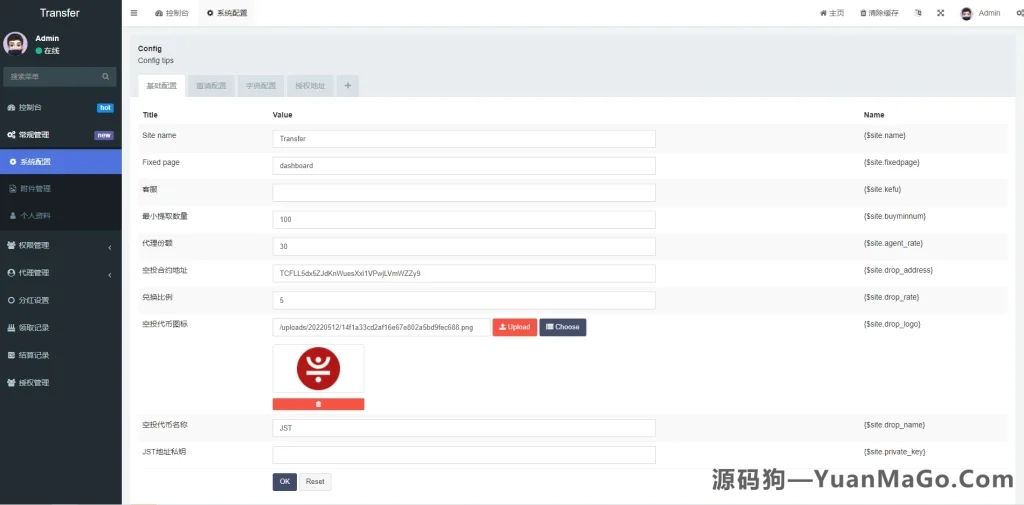The width and height of the screenshot is (1024, 505).
Task: Switch to the third config tab
Action: [x=261, y=86]
